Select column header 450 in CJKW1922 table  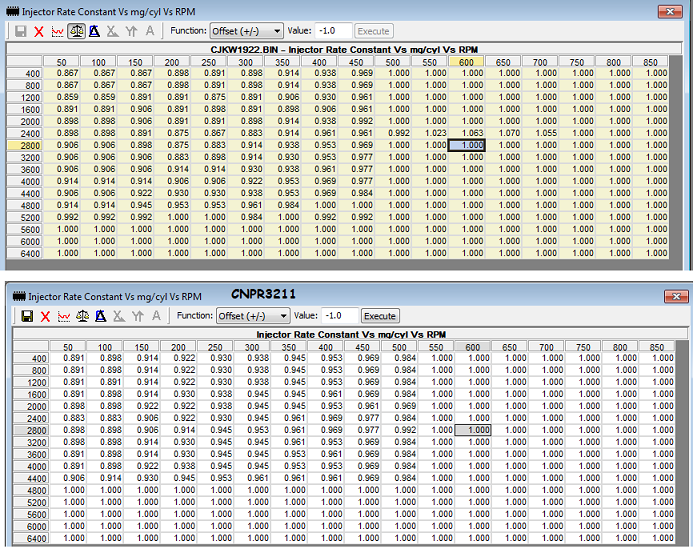(x=355, y=62)
